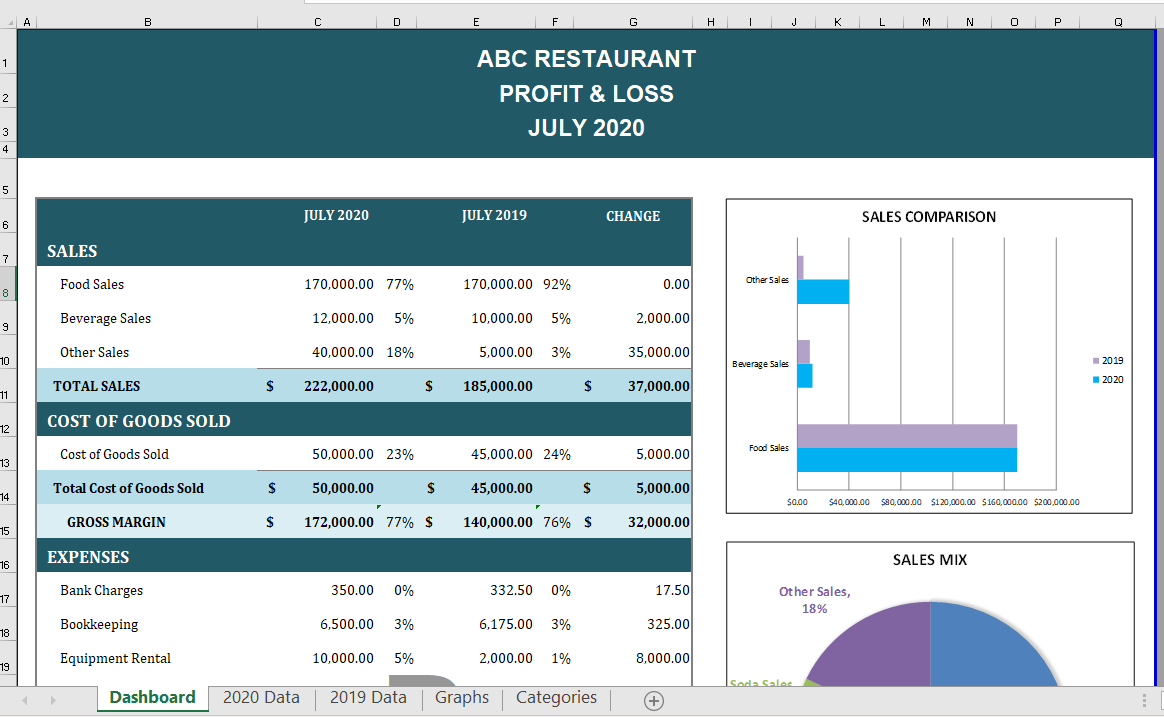Screen dimensions: 1164x717
Task: Open the Categories sheet tab
Action: (556, 698)
